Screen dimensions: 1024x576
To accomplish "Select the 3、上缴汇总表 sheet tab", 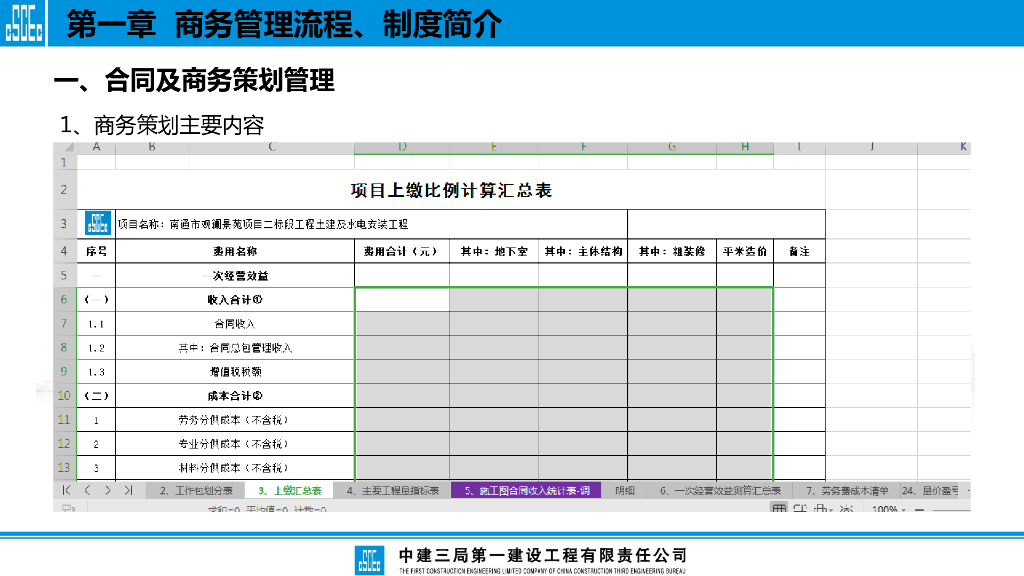I will [x=289, y=491].
